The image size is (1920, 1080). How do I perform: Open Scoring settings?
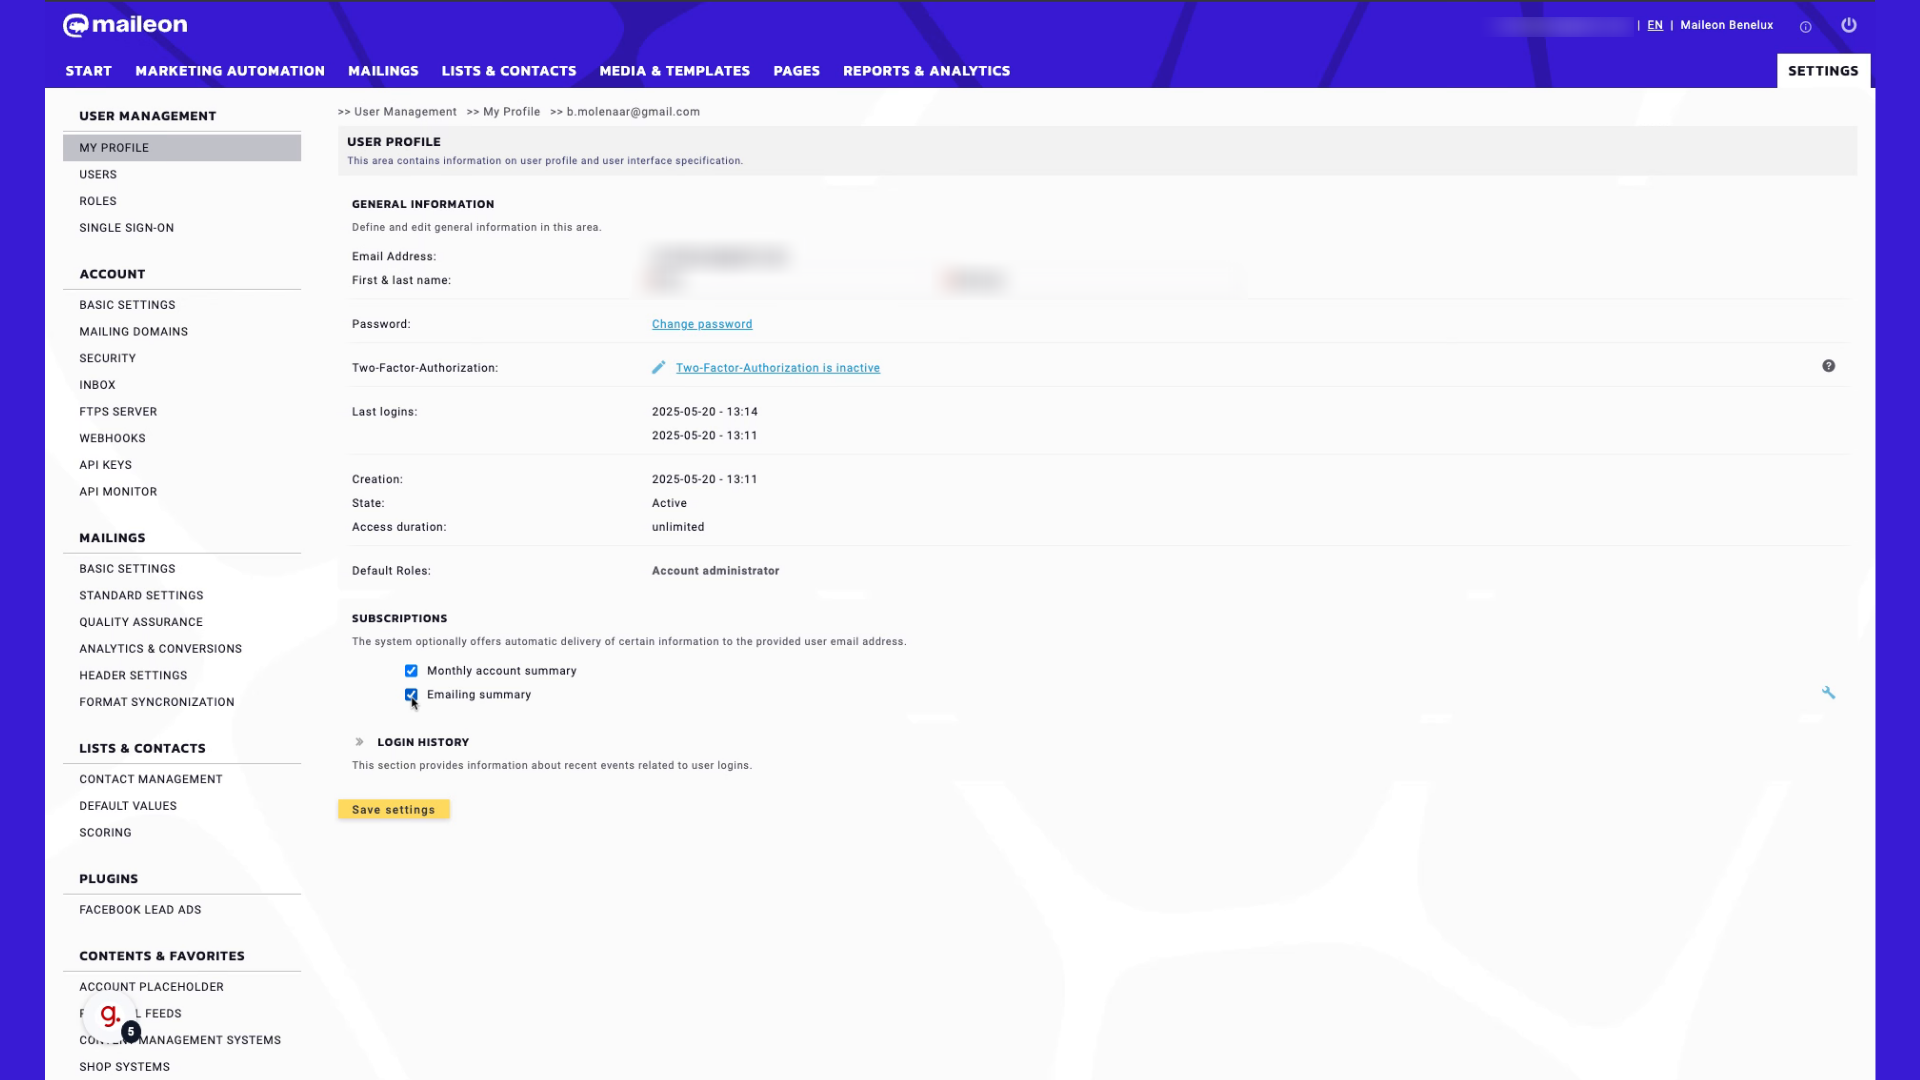point(105,833)
